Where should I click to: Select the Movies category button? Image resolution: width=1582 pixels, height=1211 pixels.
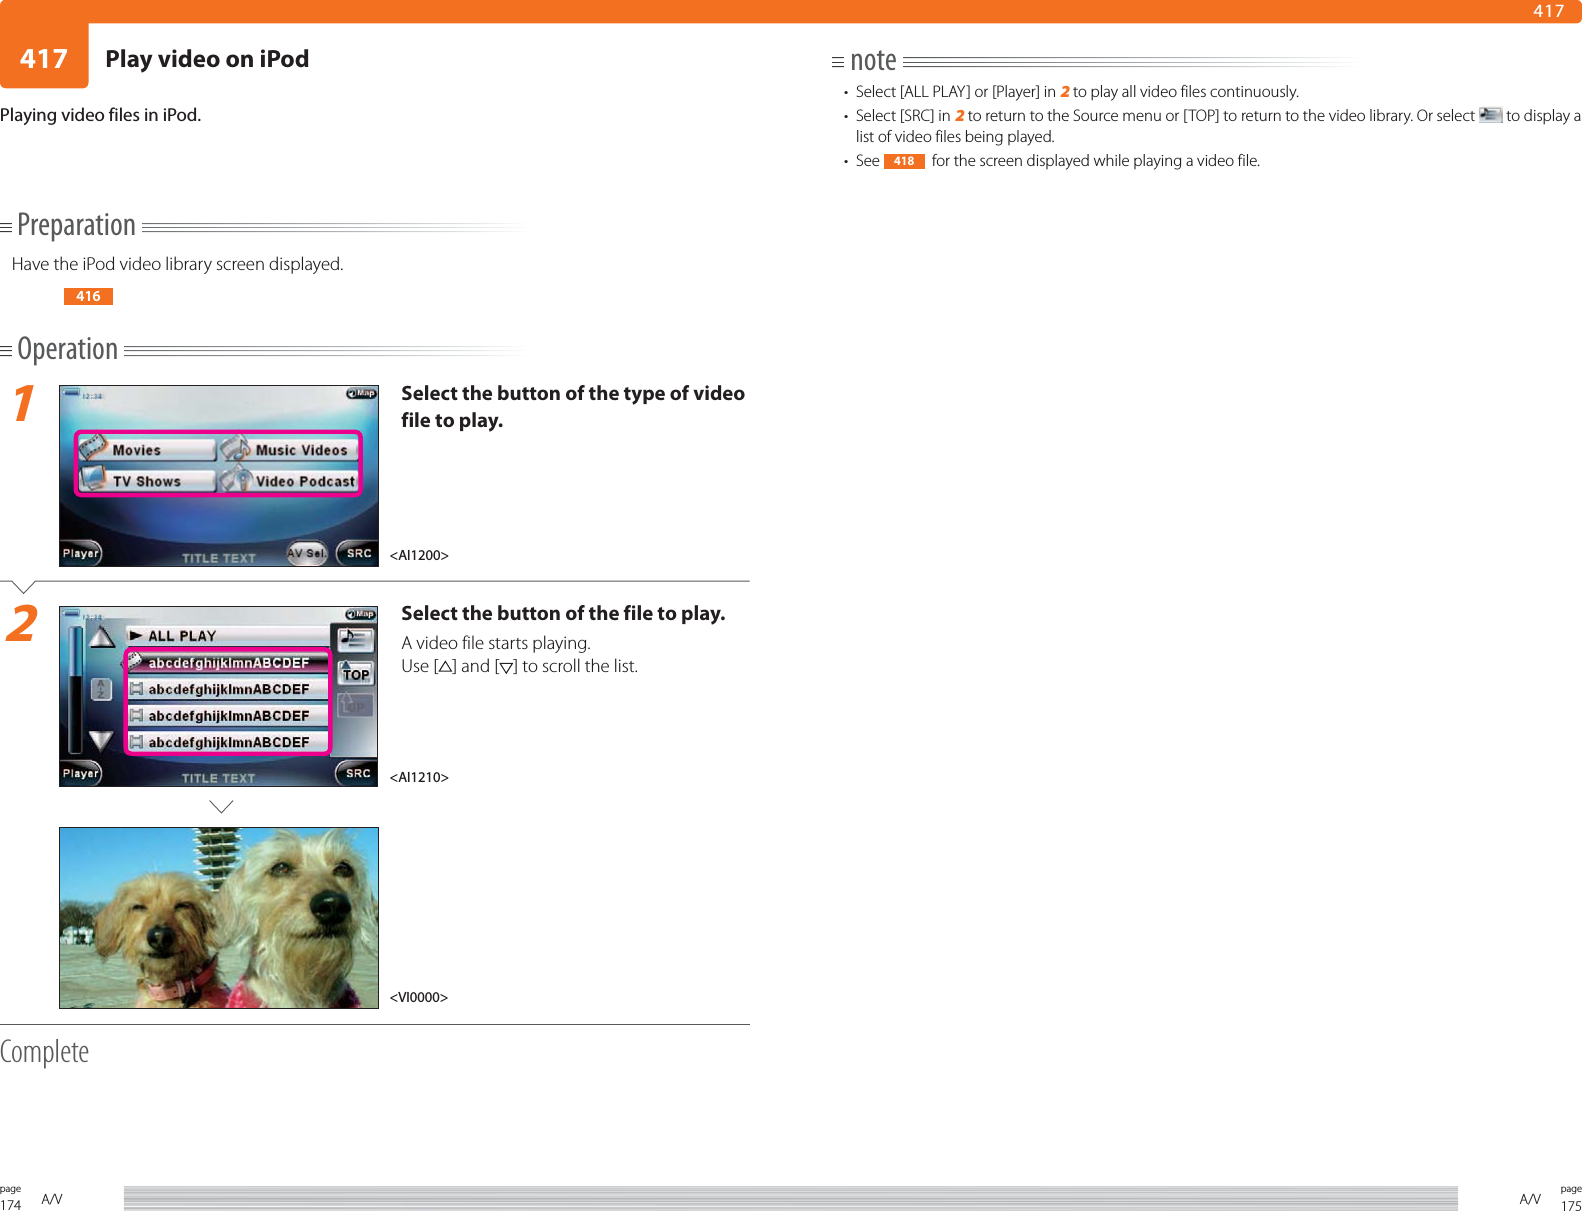tap(147, 449)
